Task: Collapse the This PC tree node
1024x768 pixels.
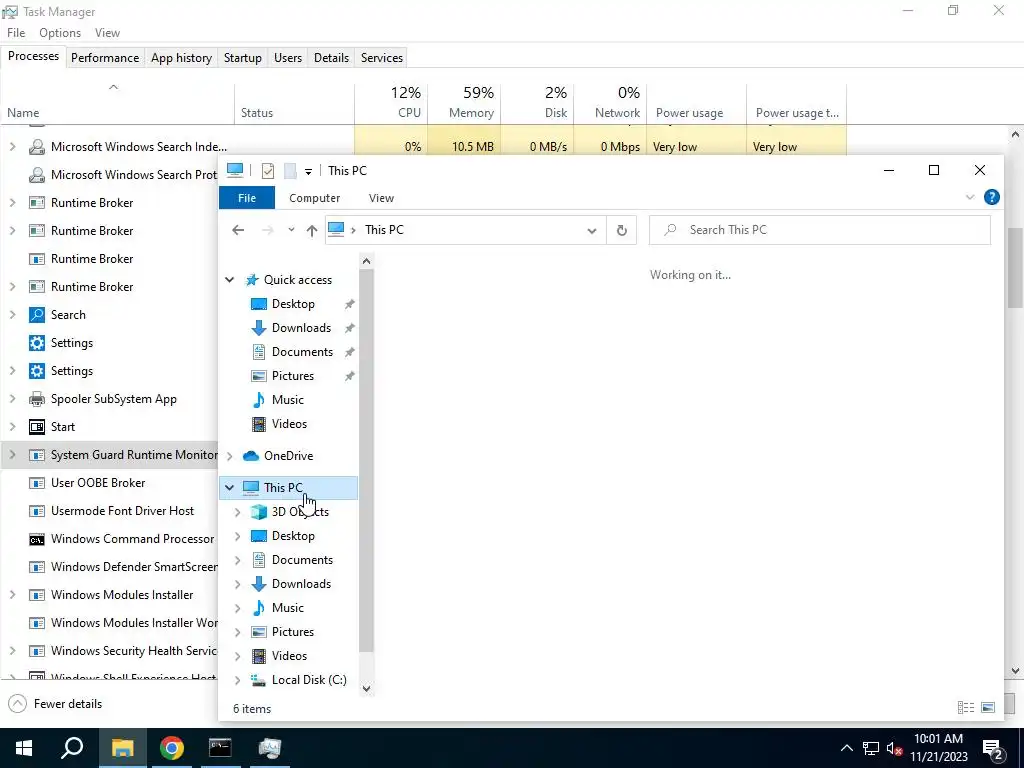Action: (x=229, y=487)
